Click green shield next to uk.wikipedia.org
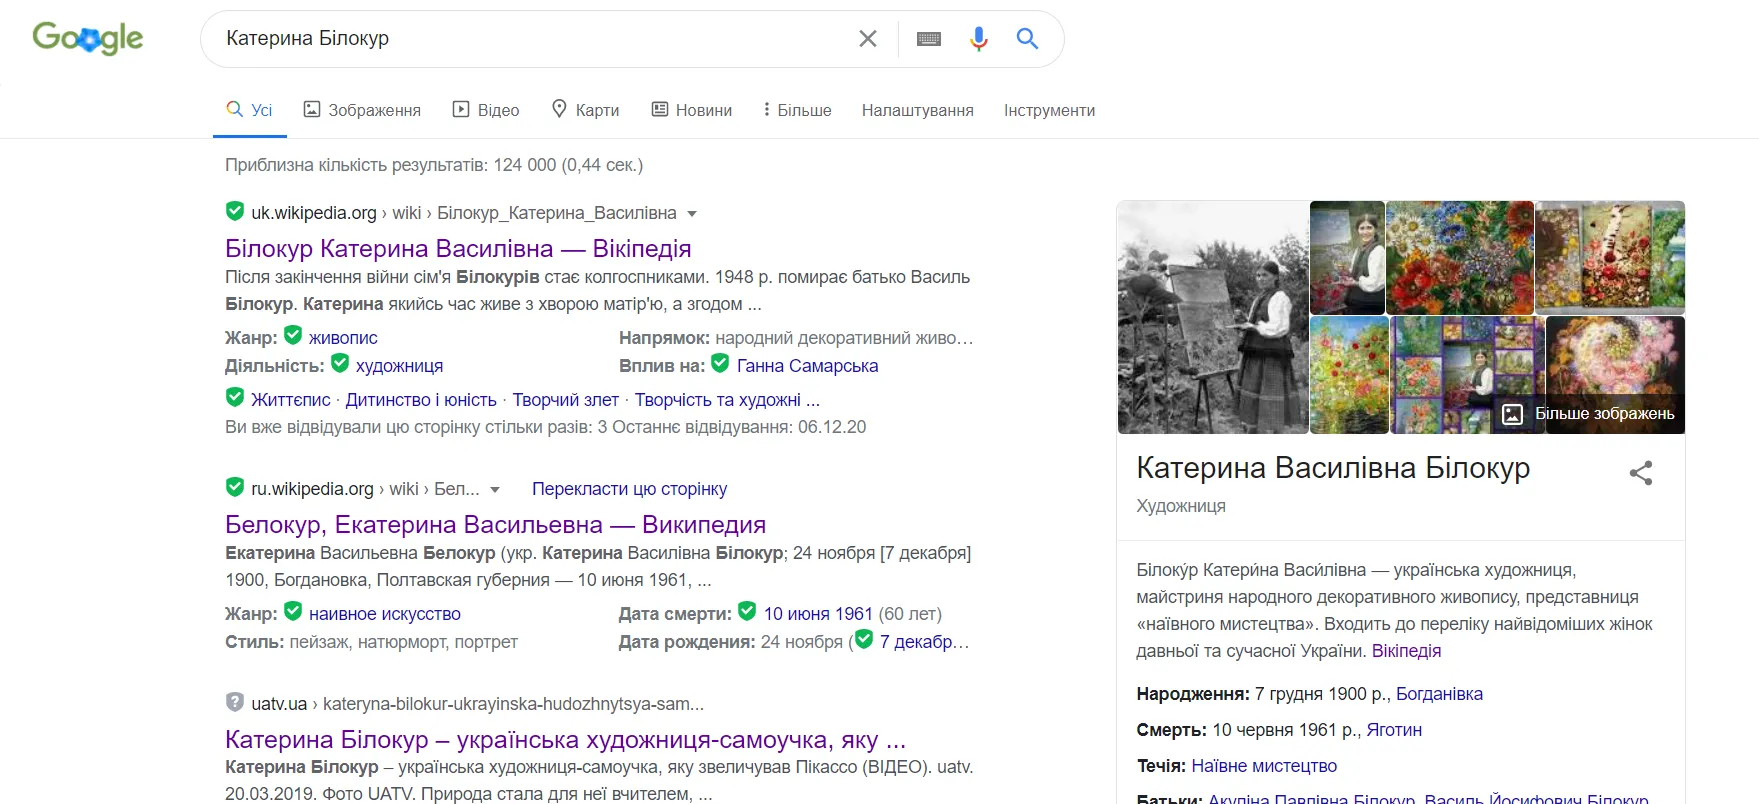The width and height of the screenshot is (1759, 804). (x=235, y=211)
